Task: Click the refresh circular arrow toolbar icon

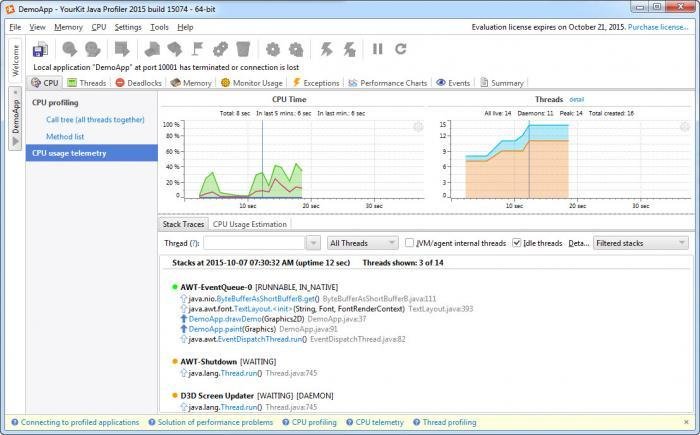Action: (x=400, y=49)
